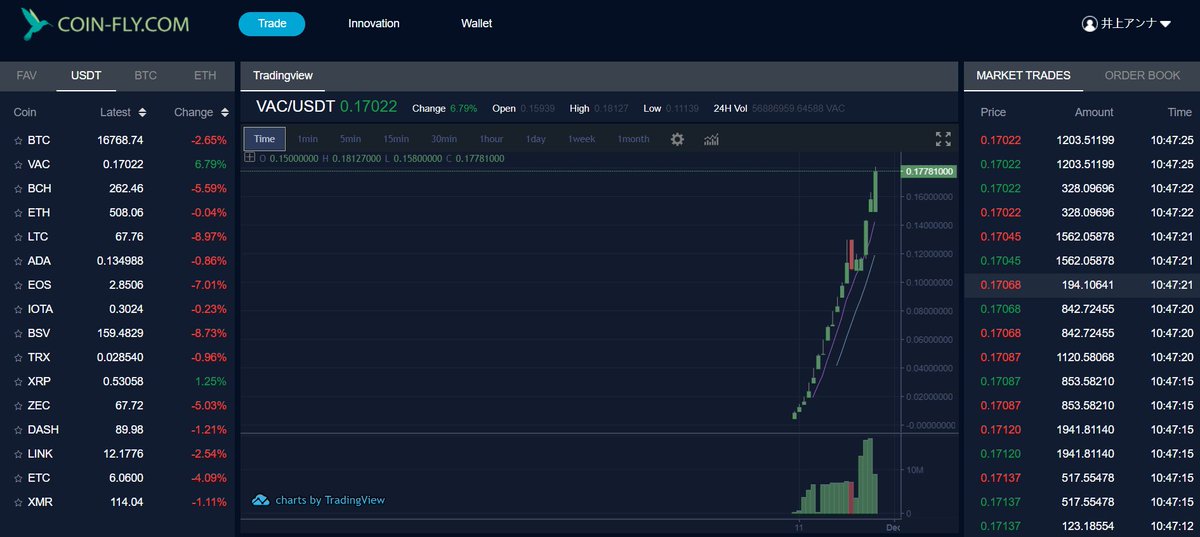Screen dimensions: 1200x537
Task: Open user account dropdown arrow
Action: [x=1165, y=24]
